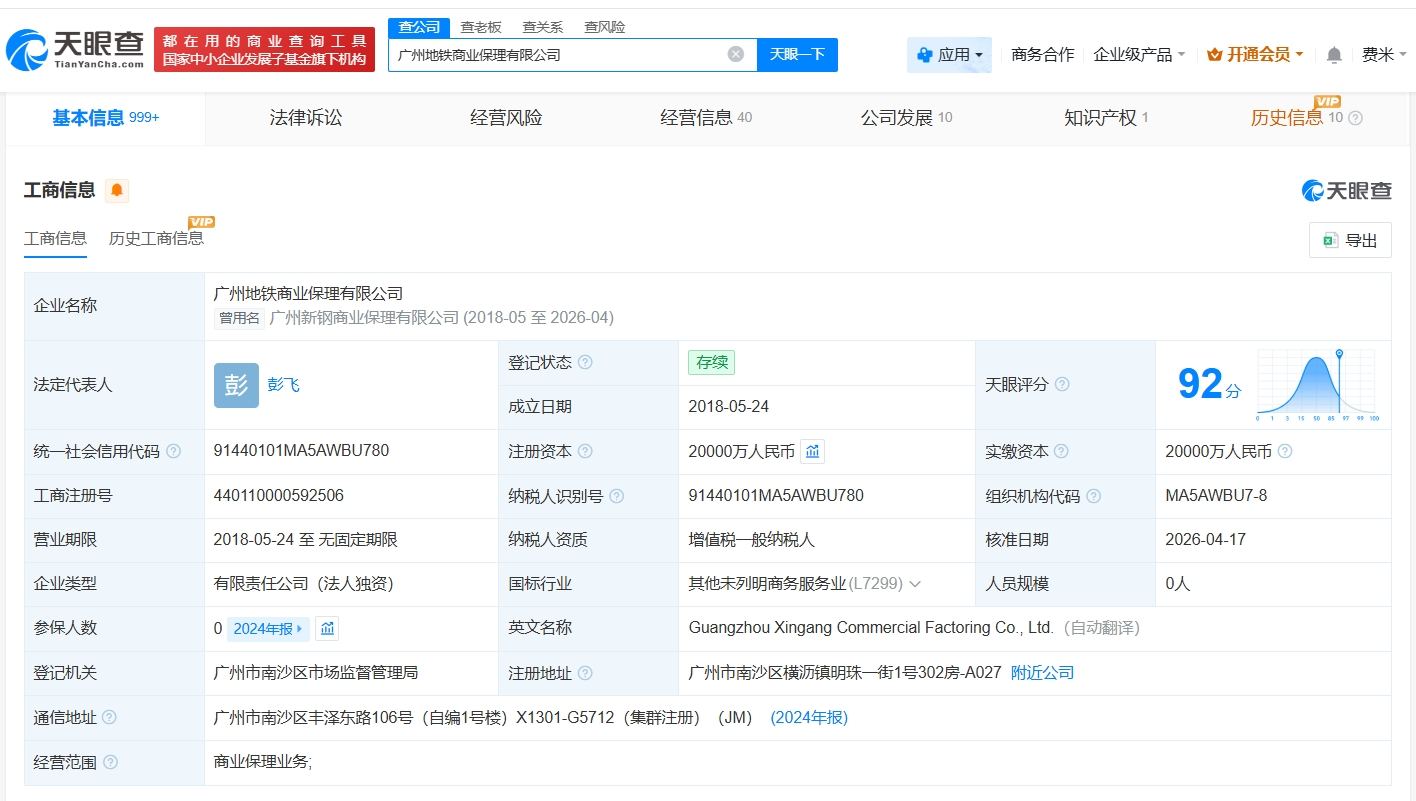Open the insured headcount chart icon

tap(327, 629)
